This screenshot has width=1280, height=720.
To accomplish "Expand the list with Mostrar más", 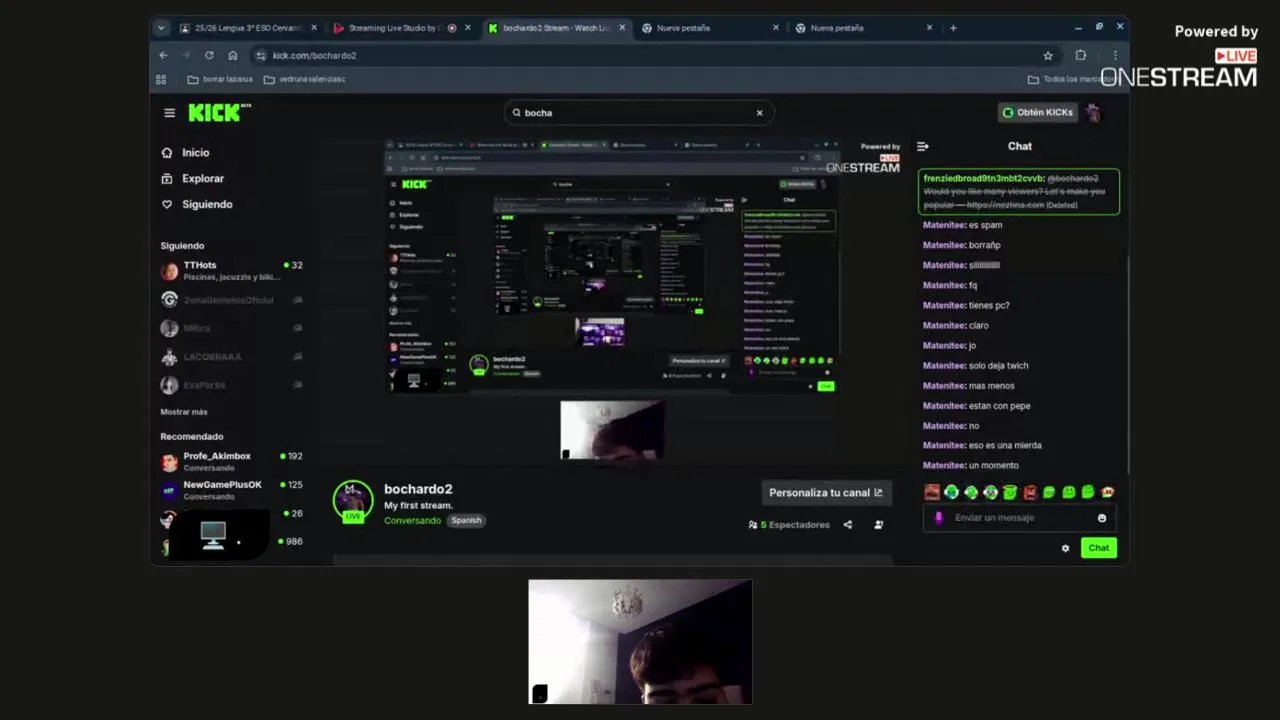I will pos(184,412).
